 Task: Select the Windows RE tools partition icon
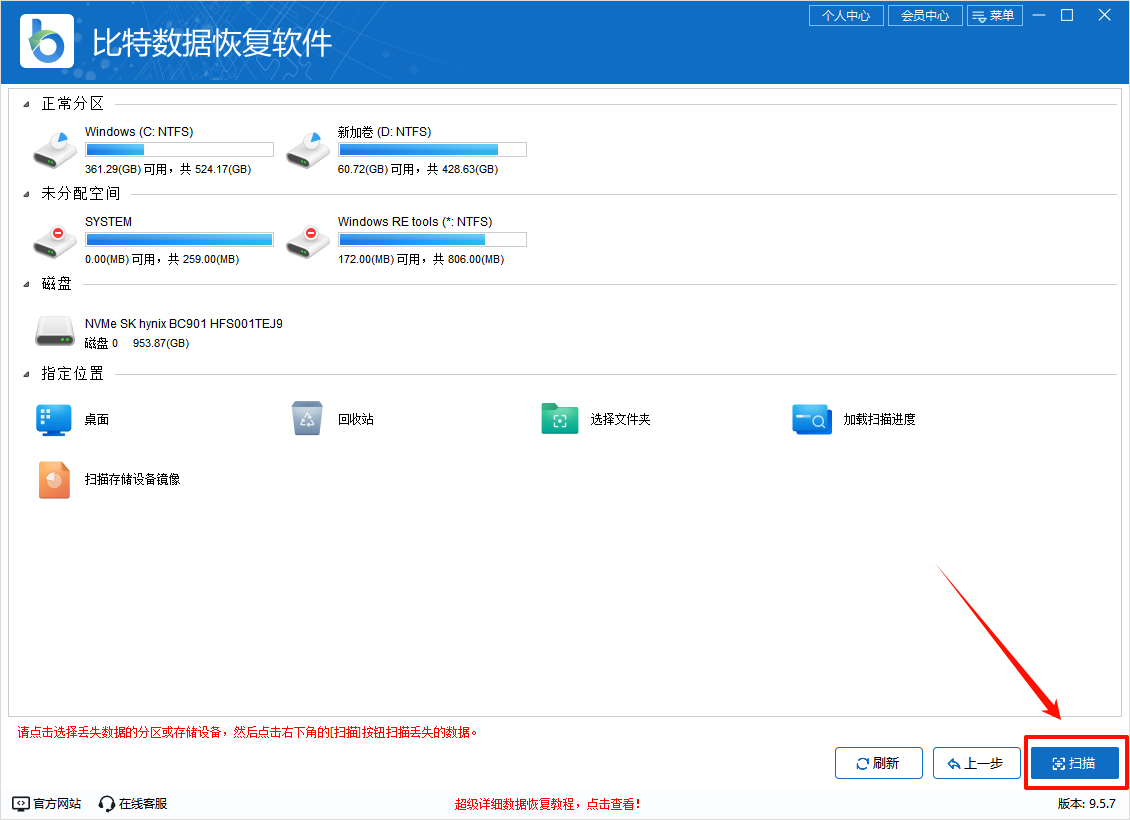click(x=307, y=238)
